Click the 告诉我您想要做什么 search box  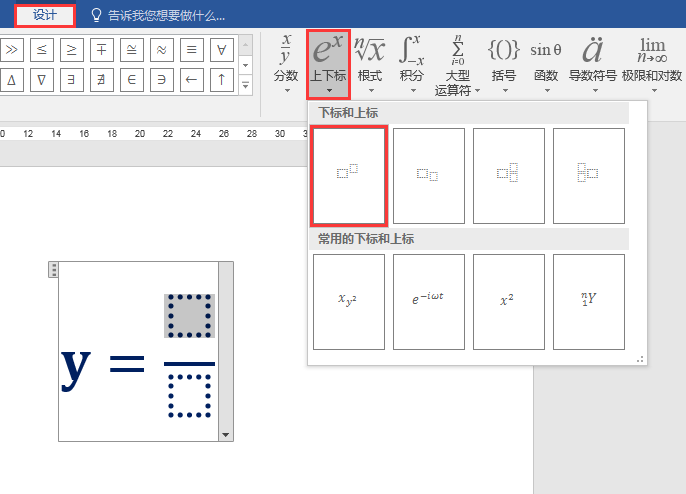pos(158,16)
